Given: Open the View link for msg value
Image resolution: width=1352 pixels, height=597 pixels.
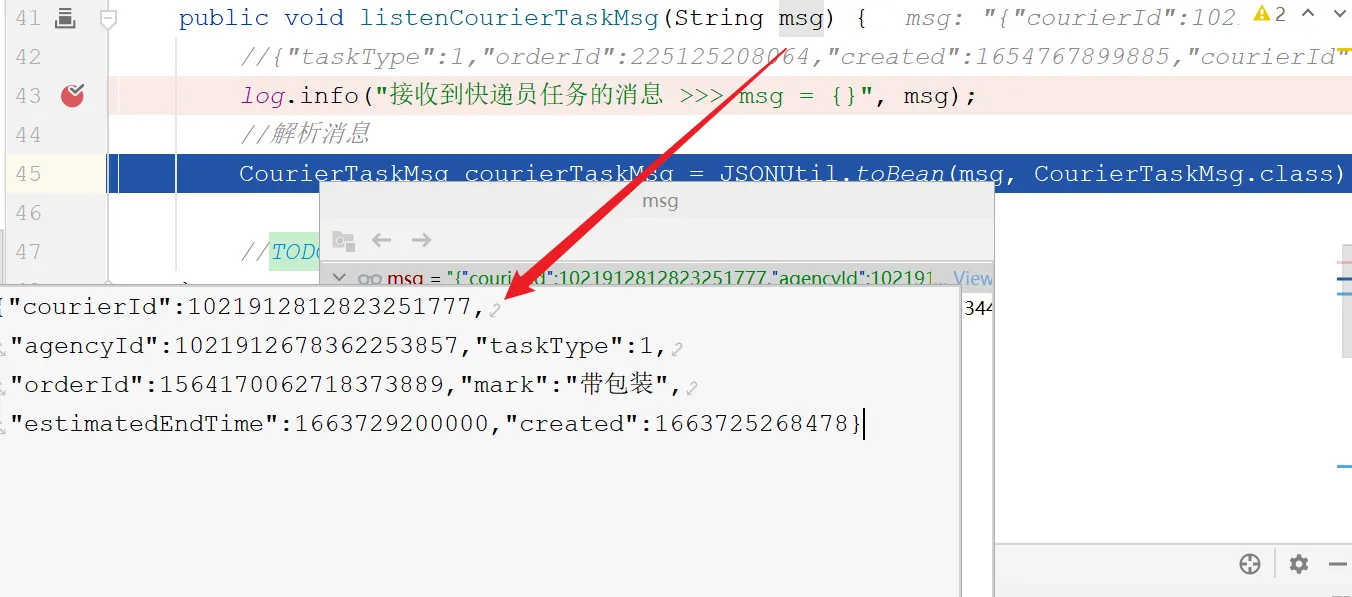Looking at the screenshot, I should 972,278.
